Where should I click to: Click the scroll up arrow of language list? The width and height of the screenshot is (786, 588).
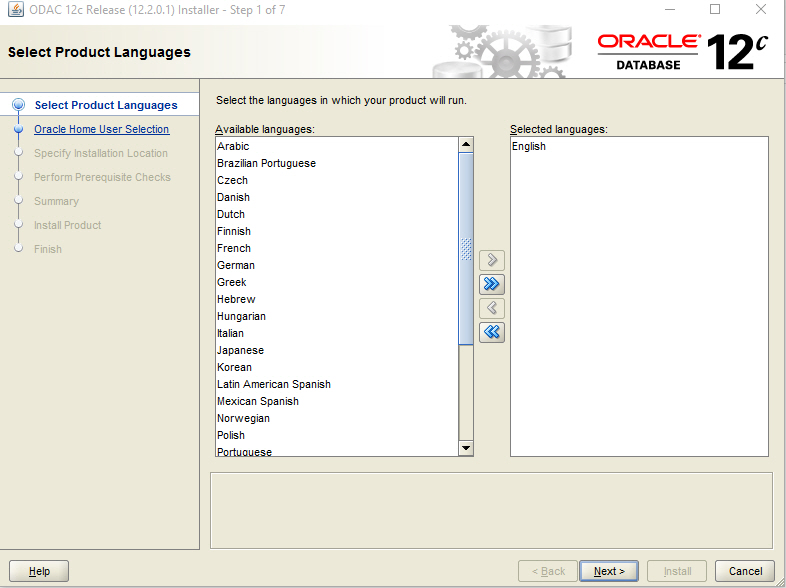pos(466,145)
